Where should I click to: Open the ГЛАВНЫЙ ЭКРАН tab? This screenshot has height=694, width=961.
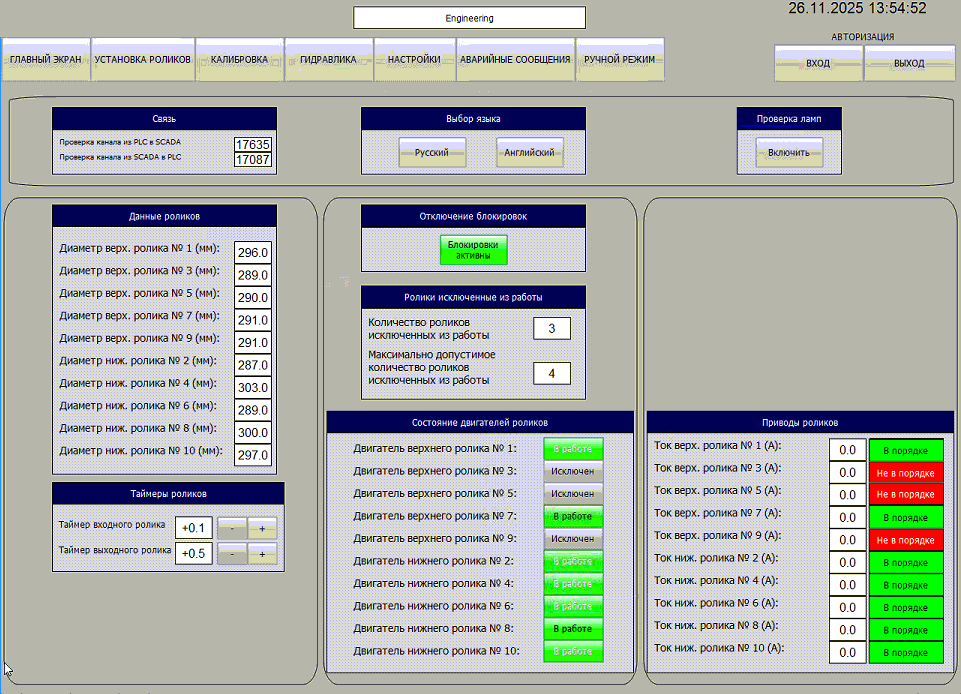click(46, 60)
